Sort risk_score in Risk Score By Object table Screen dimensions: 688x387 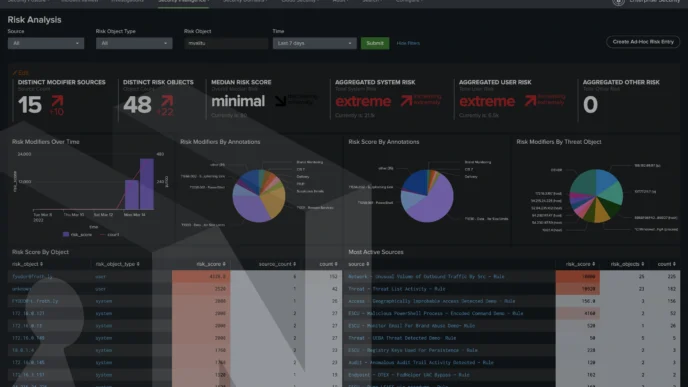(211, 264)
